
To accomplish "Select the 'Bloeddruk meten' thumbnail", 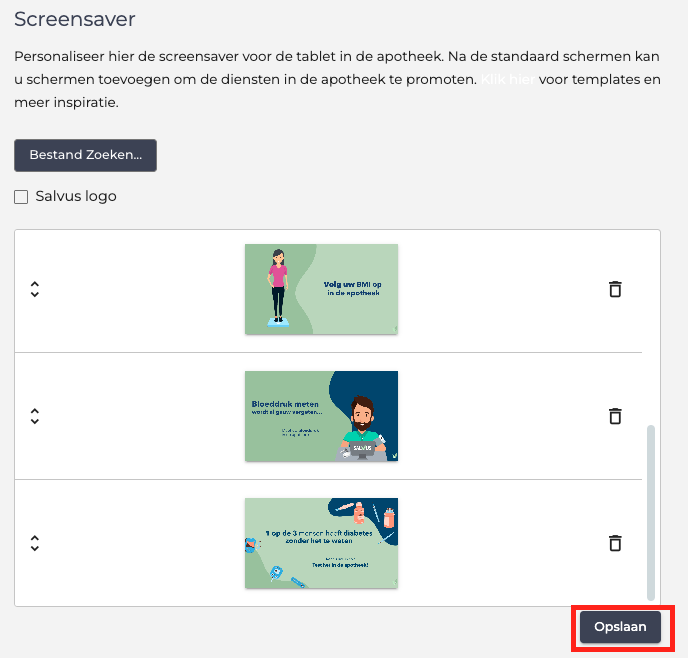I will (x=321, y=416).
